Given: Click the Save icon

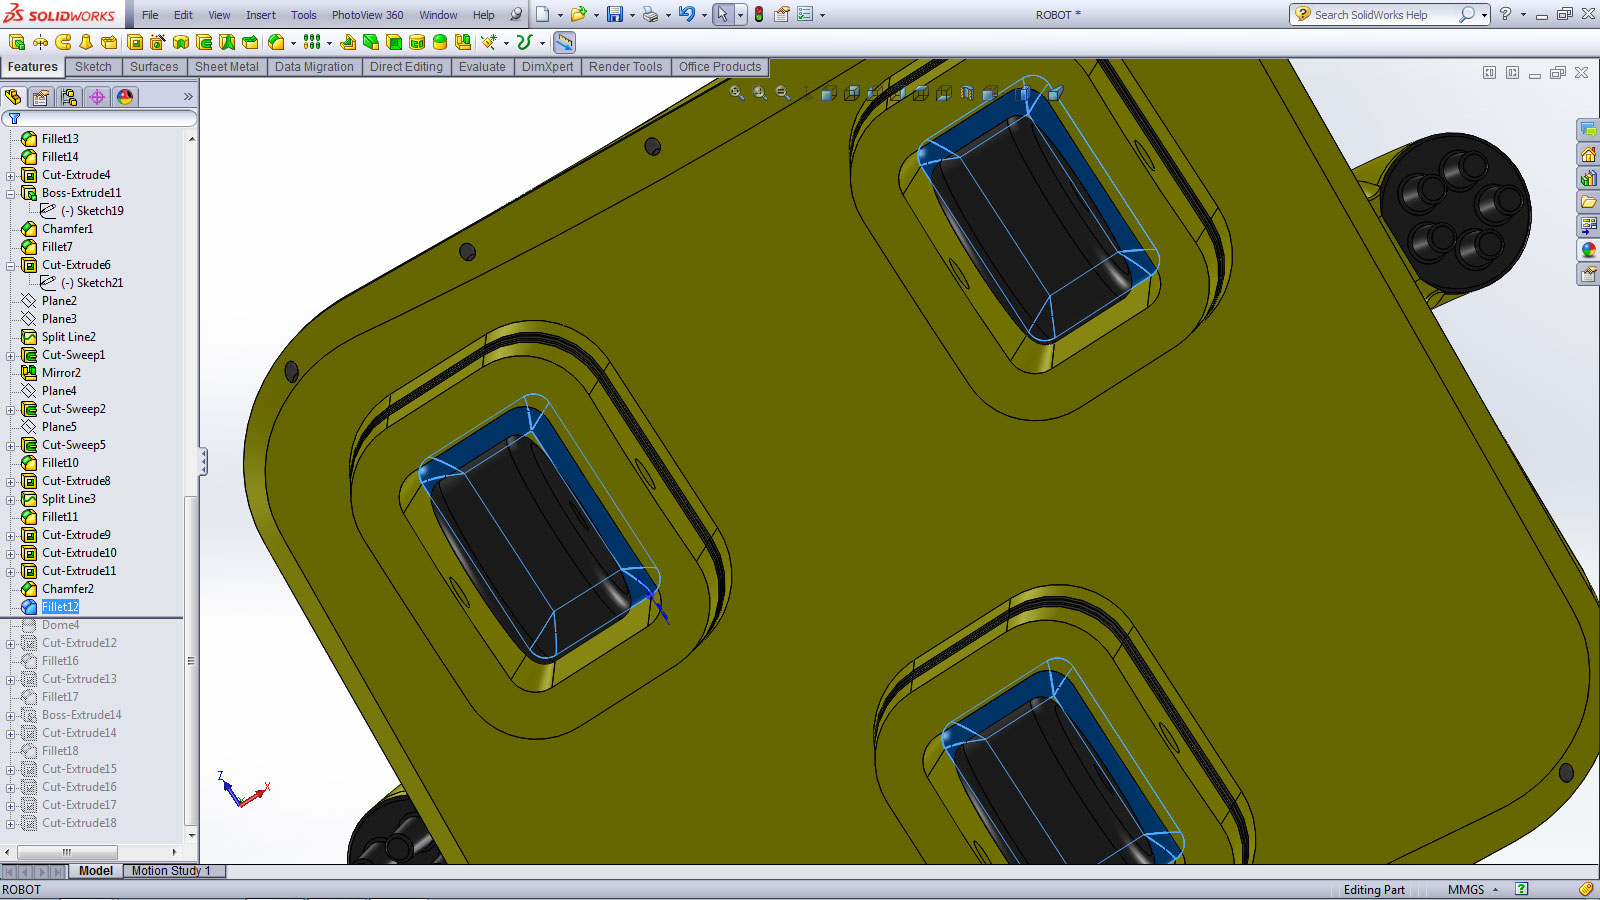Looking at the screenshot, I should click(615, 14).
